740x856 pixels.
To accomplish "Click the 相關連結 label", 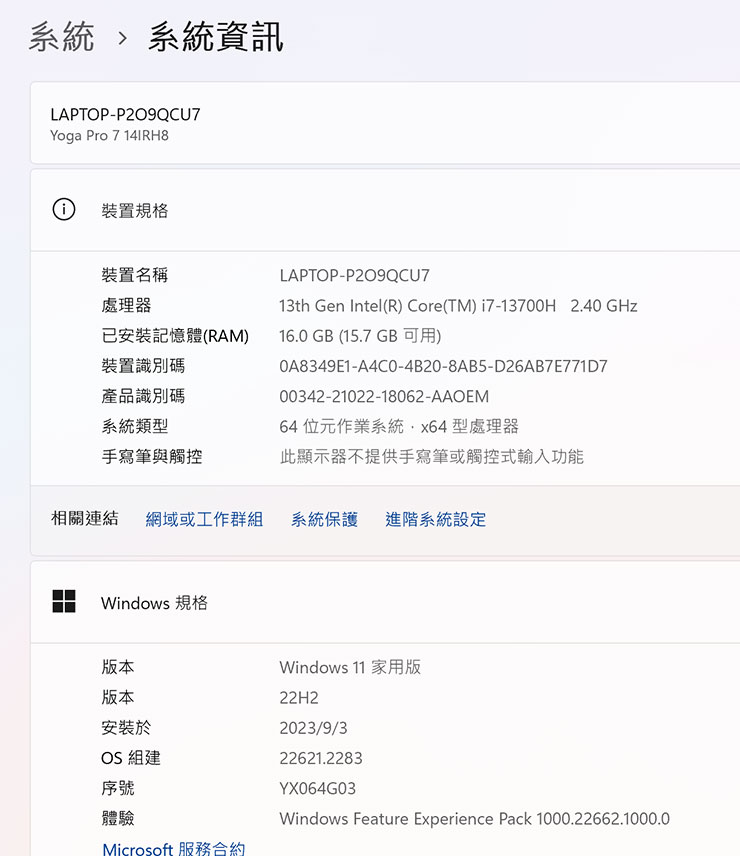I will (85, 518).
